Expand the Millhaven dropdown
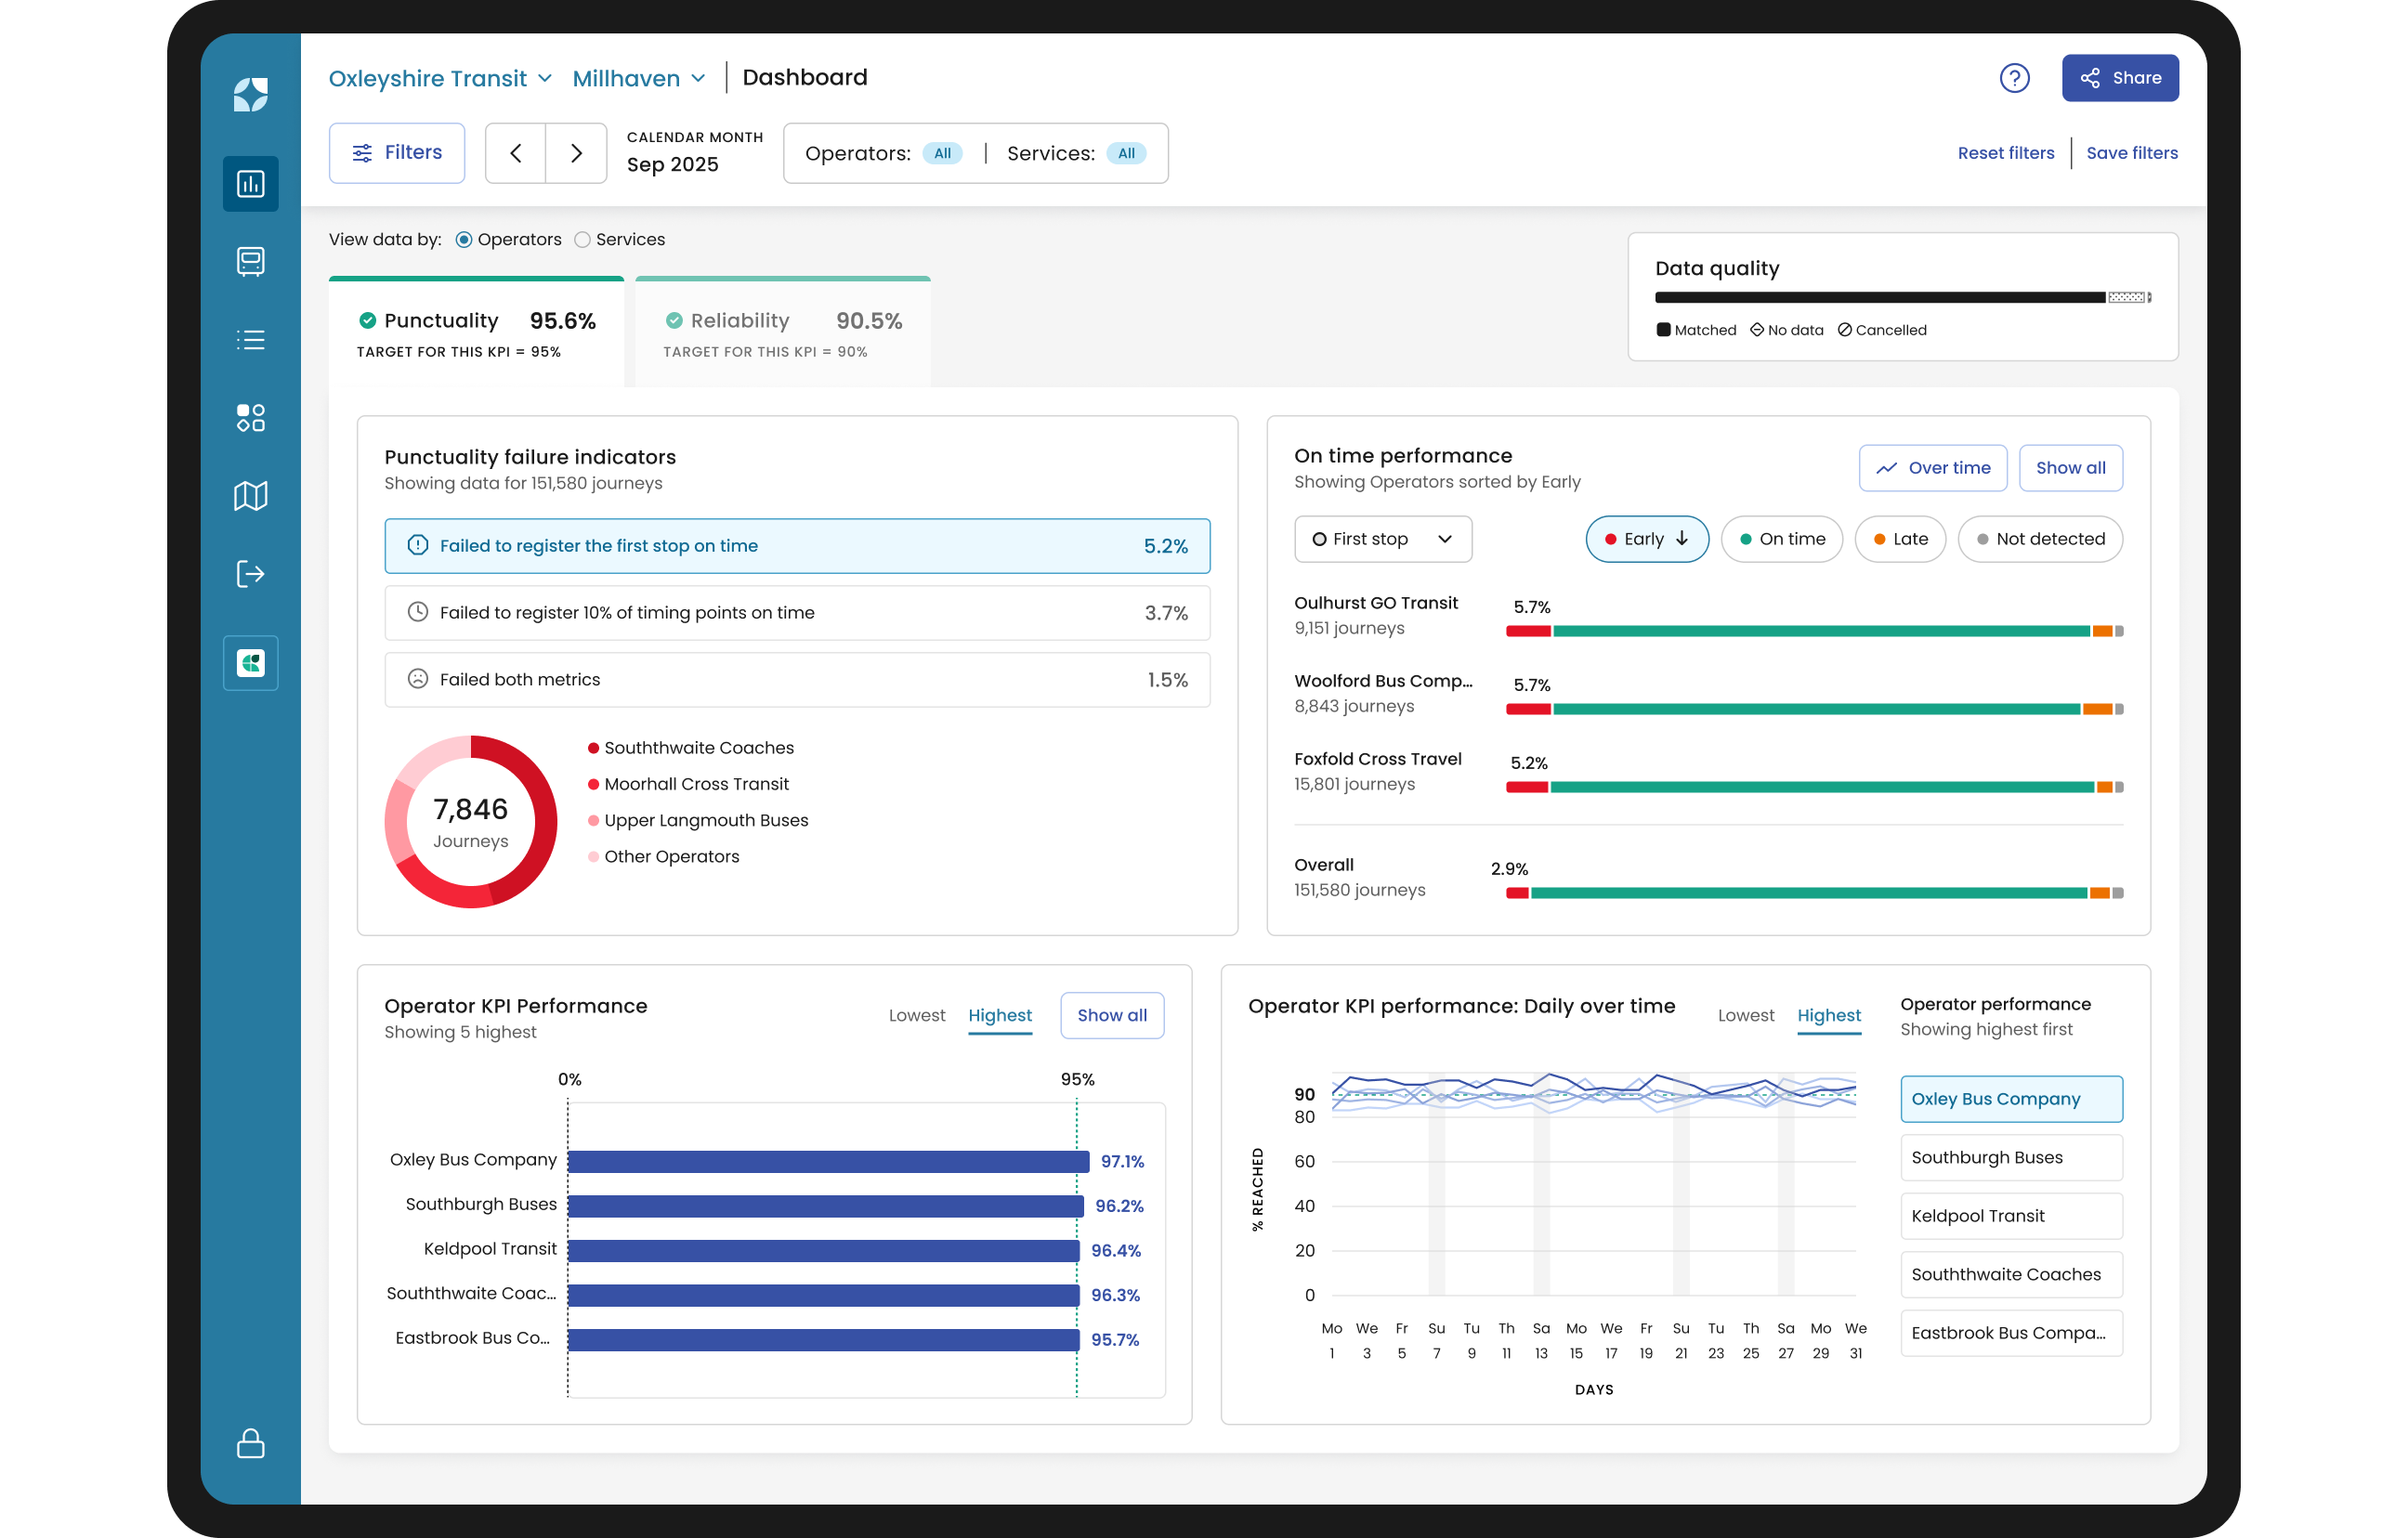The width and height of the screenshot is (2408, 1538). click(639, 78)
